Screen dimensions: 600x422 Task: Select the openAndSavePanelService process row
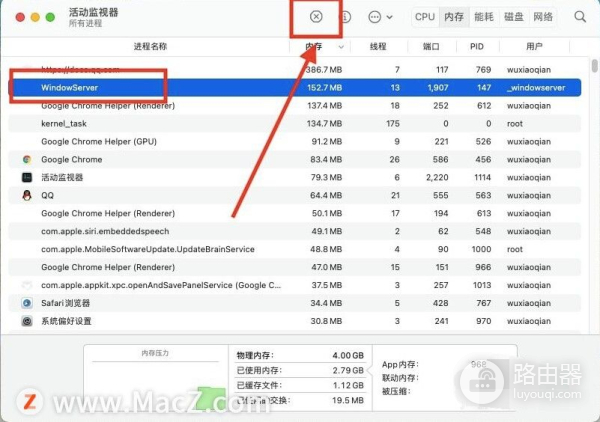coord(295,285)
